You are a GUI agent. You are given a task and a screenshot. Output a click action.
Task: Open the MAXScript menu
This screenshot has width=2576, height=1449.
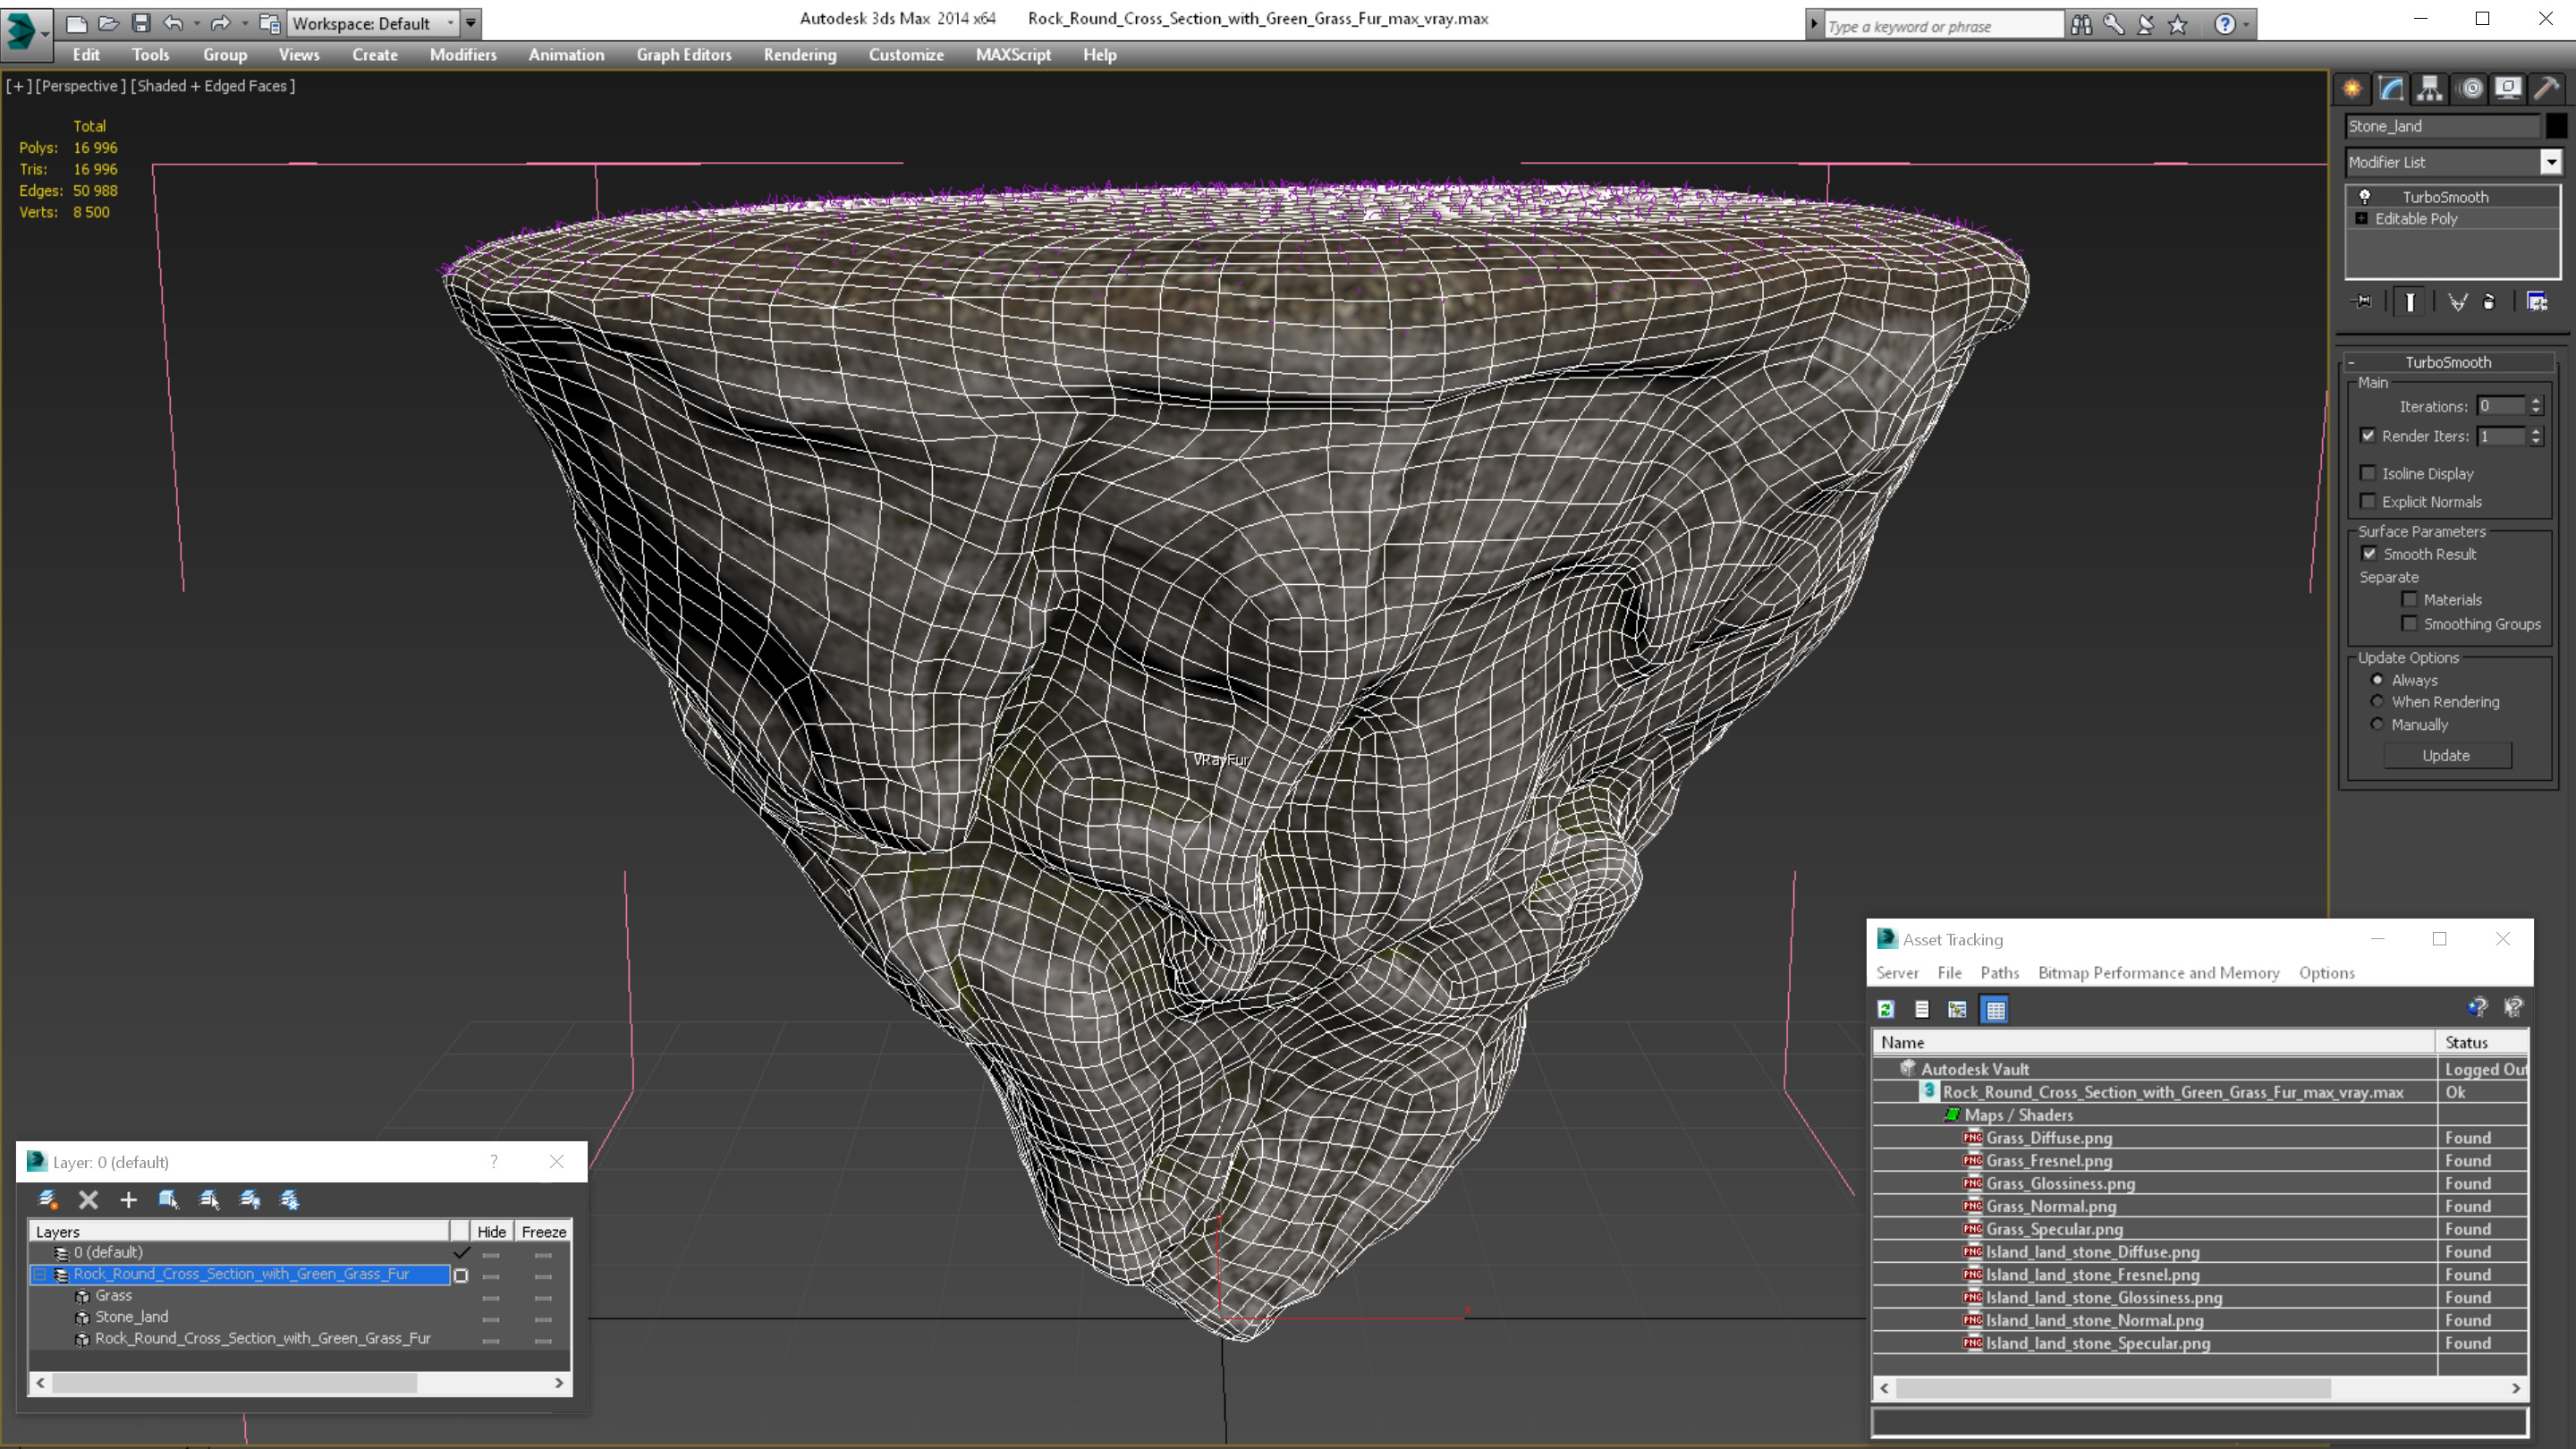pos(1013,55)
